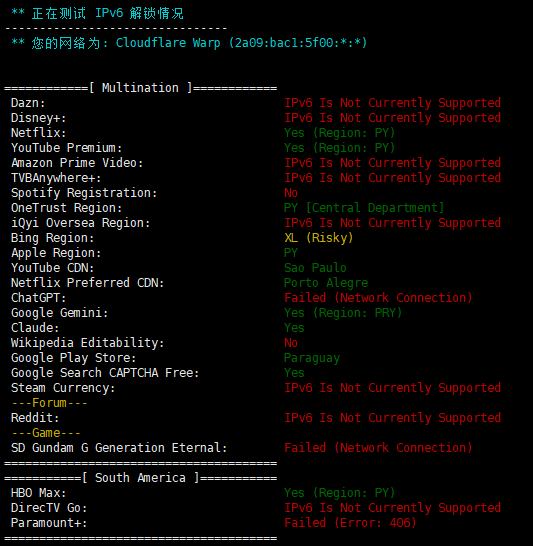Click the 'Claude:' label
The image size is (533, 546).
coord(35,328)
